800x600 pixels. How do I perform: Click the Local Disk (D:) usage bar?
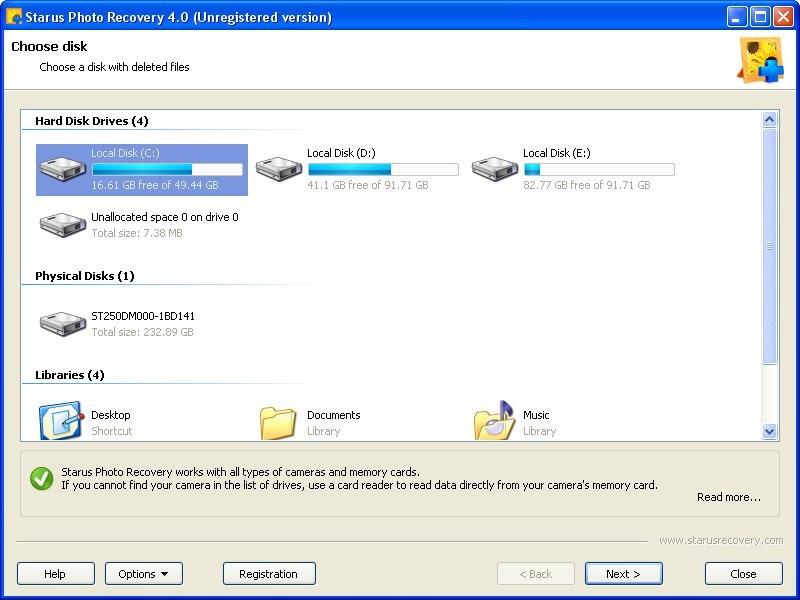pyautogui.click(x=383, y=169)
